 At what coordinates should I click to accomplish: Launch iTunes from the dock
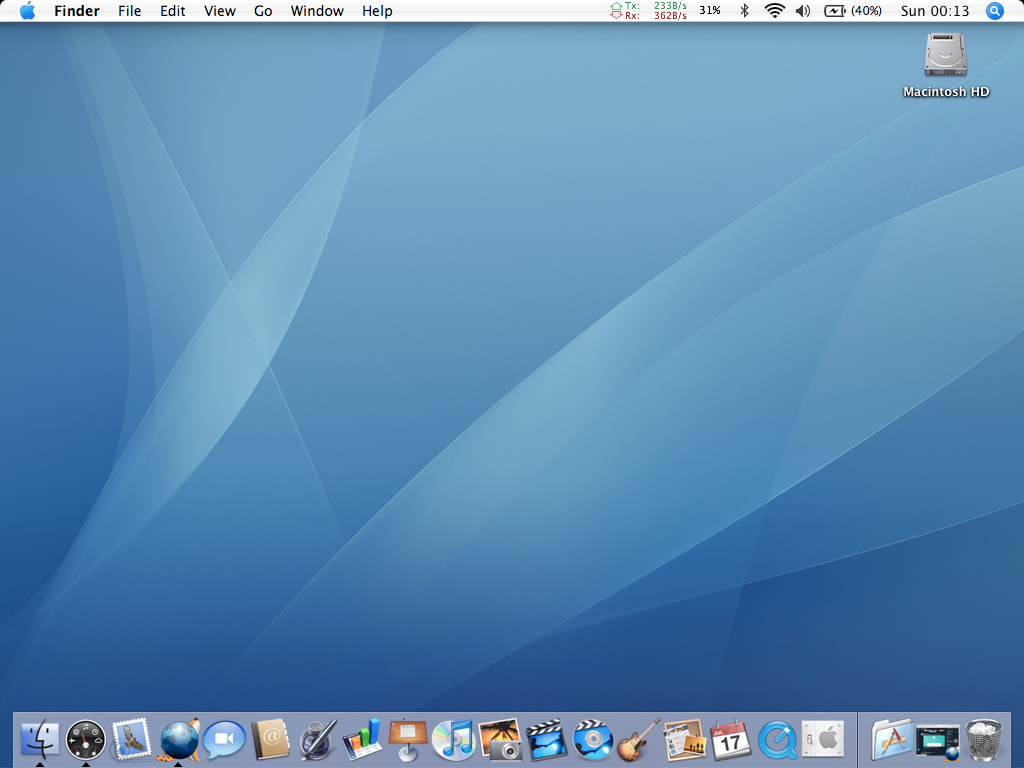tap(453, 740)
